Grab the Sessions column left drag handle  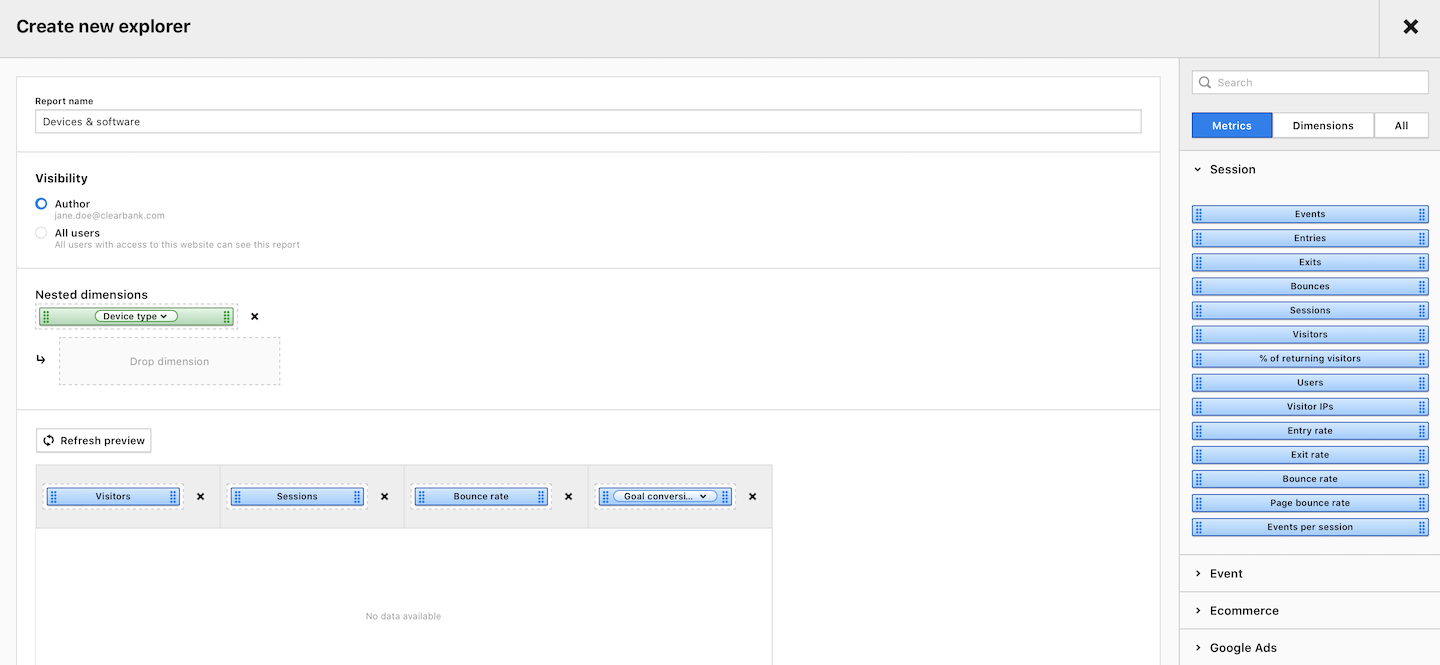coord(237,496)
